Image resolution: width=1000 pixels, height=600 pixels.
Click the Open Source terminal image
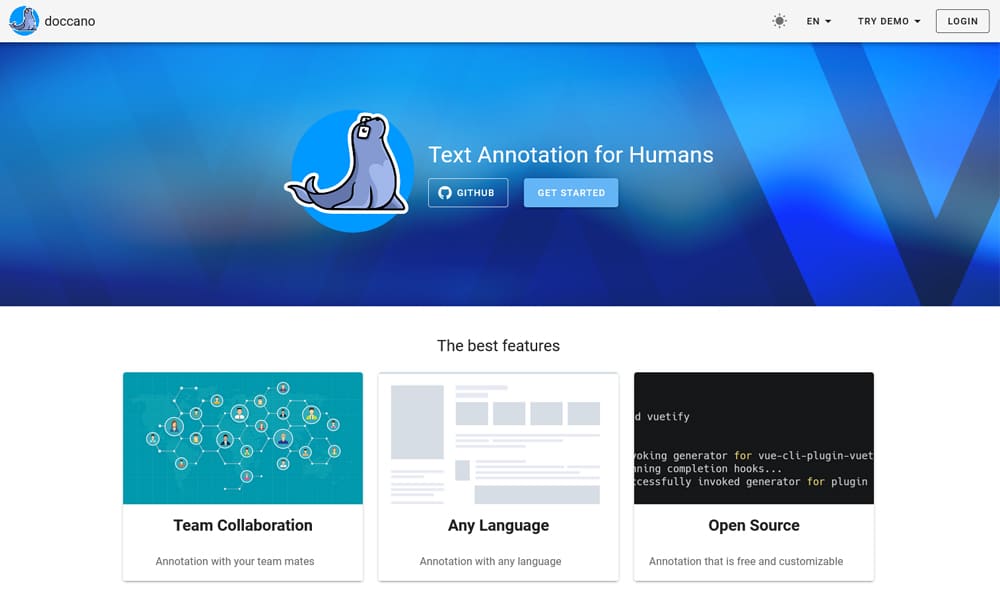pos(754,438)
